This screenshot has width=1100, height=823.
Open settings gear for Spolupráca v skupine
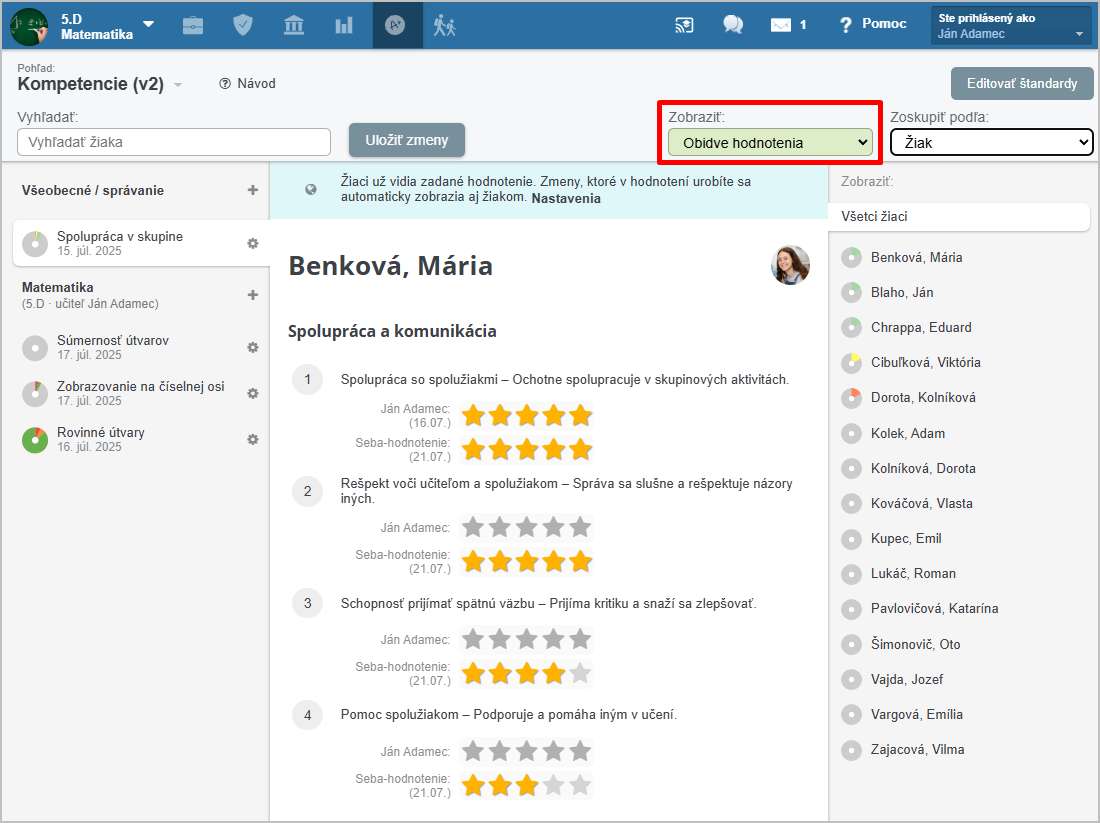pyautogui.click(x=253, y=243)
